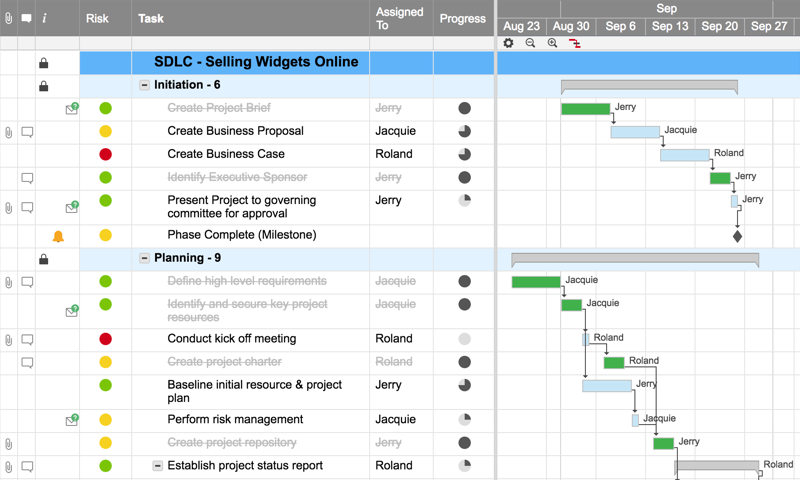Click the zoom out magnifier in Gantt toolbar

click(x=530, y=43)
